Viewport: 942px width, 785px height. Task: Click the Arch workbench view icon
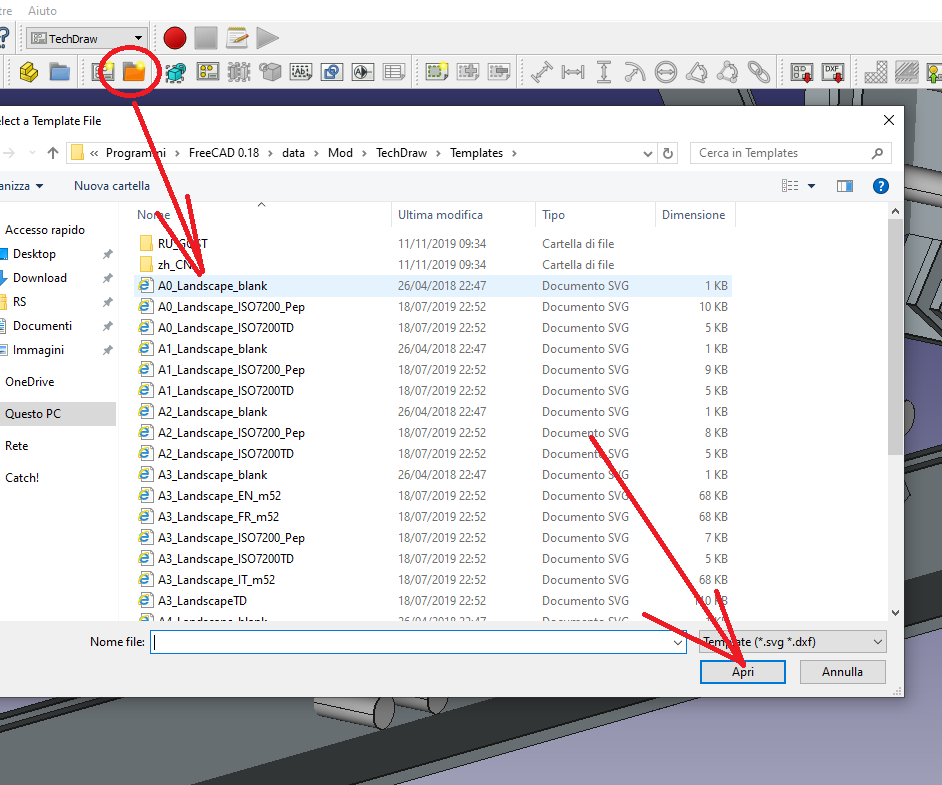point(363,73)
